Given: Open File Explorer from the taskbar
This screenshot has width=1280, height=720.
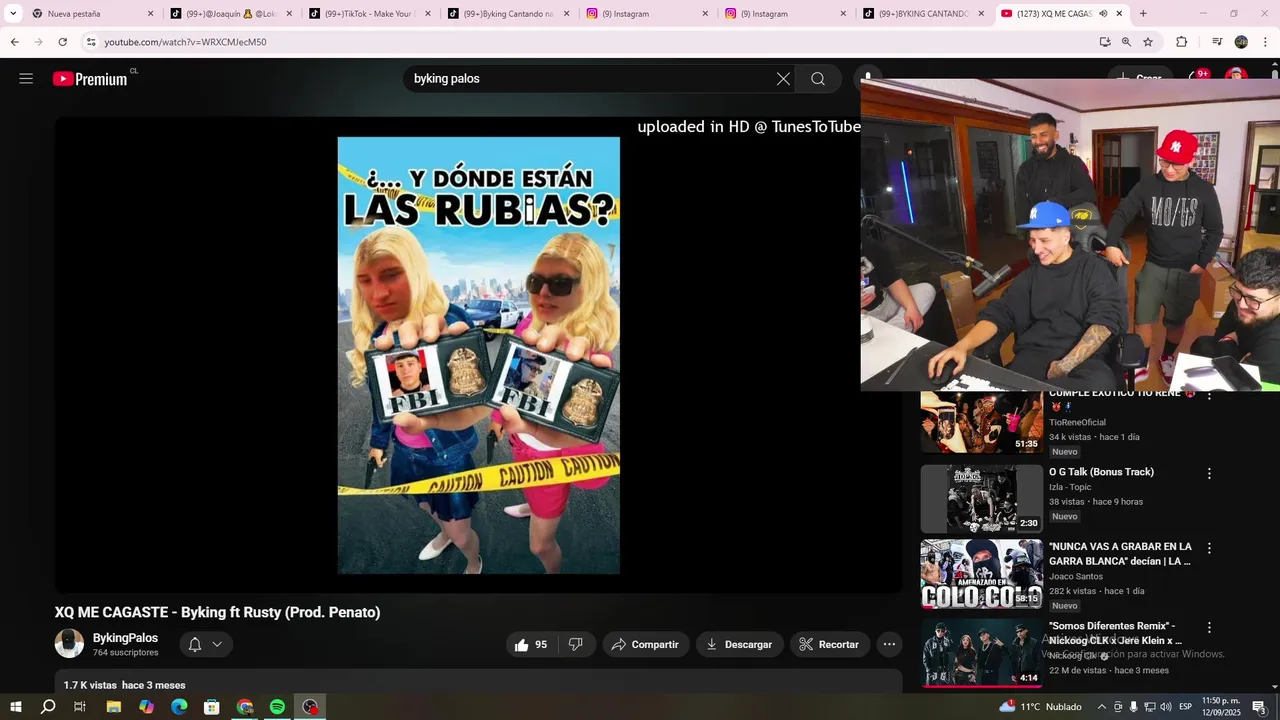Looking at the screenshot, I should point(114,707).
